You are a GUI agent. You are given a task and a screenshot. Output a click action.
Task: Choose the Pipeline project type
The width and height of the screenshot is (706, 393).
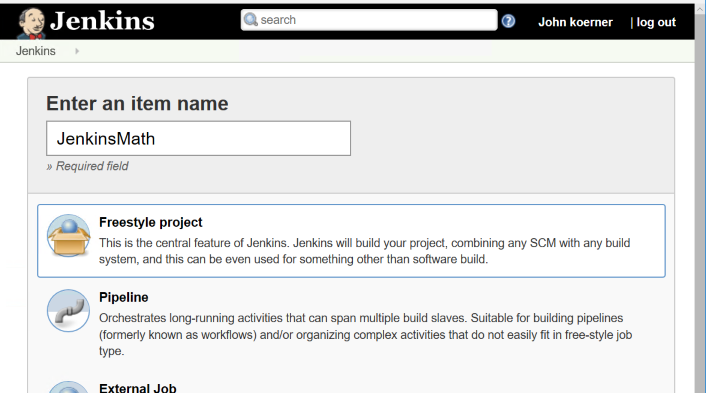tap(351, 324)
